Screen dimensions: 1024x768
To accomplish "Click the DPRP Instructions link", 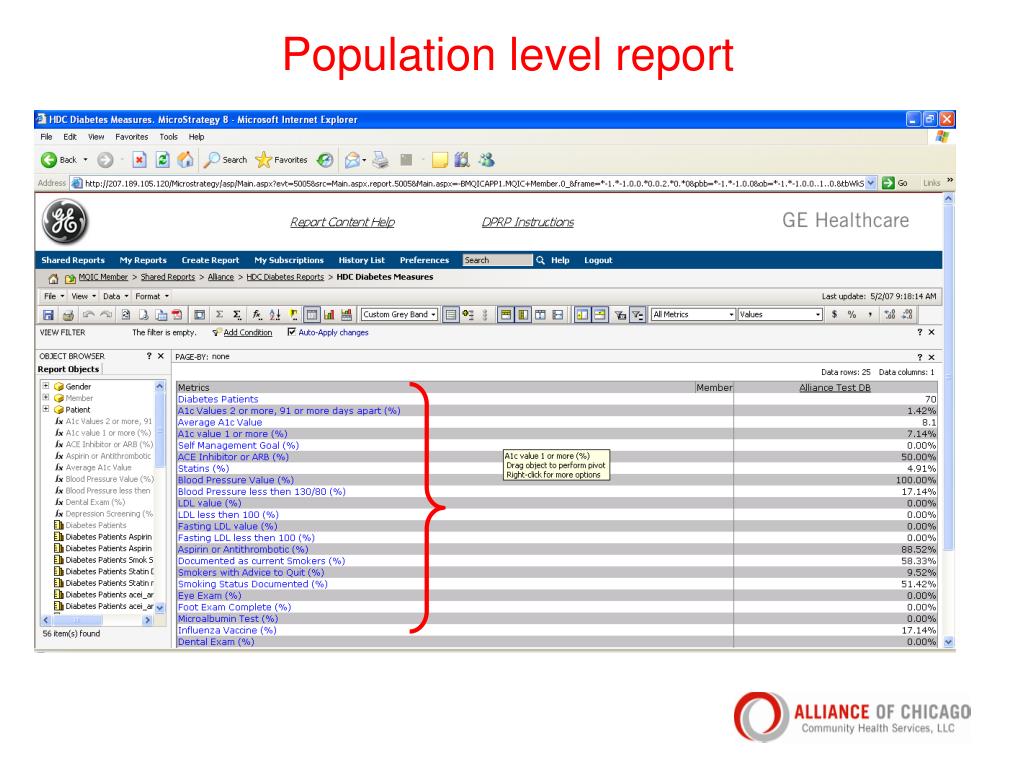I will [528, 222].
